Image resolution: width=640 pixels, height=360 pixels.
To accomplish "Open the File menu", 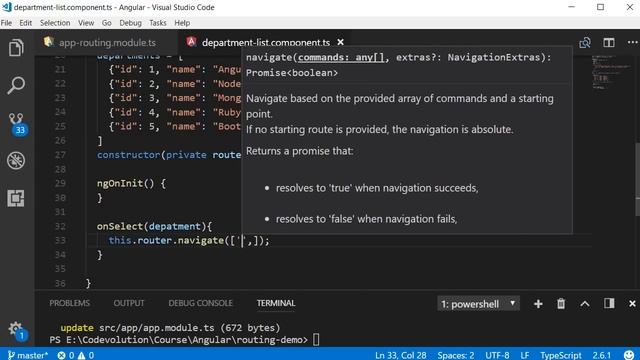I will click(x=6, y=23).
